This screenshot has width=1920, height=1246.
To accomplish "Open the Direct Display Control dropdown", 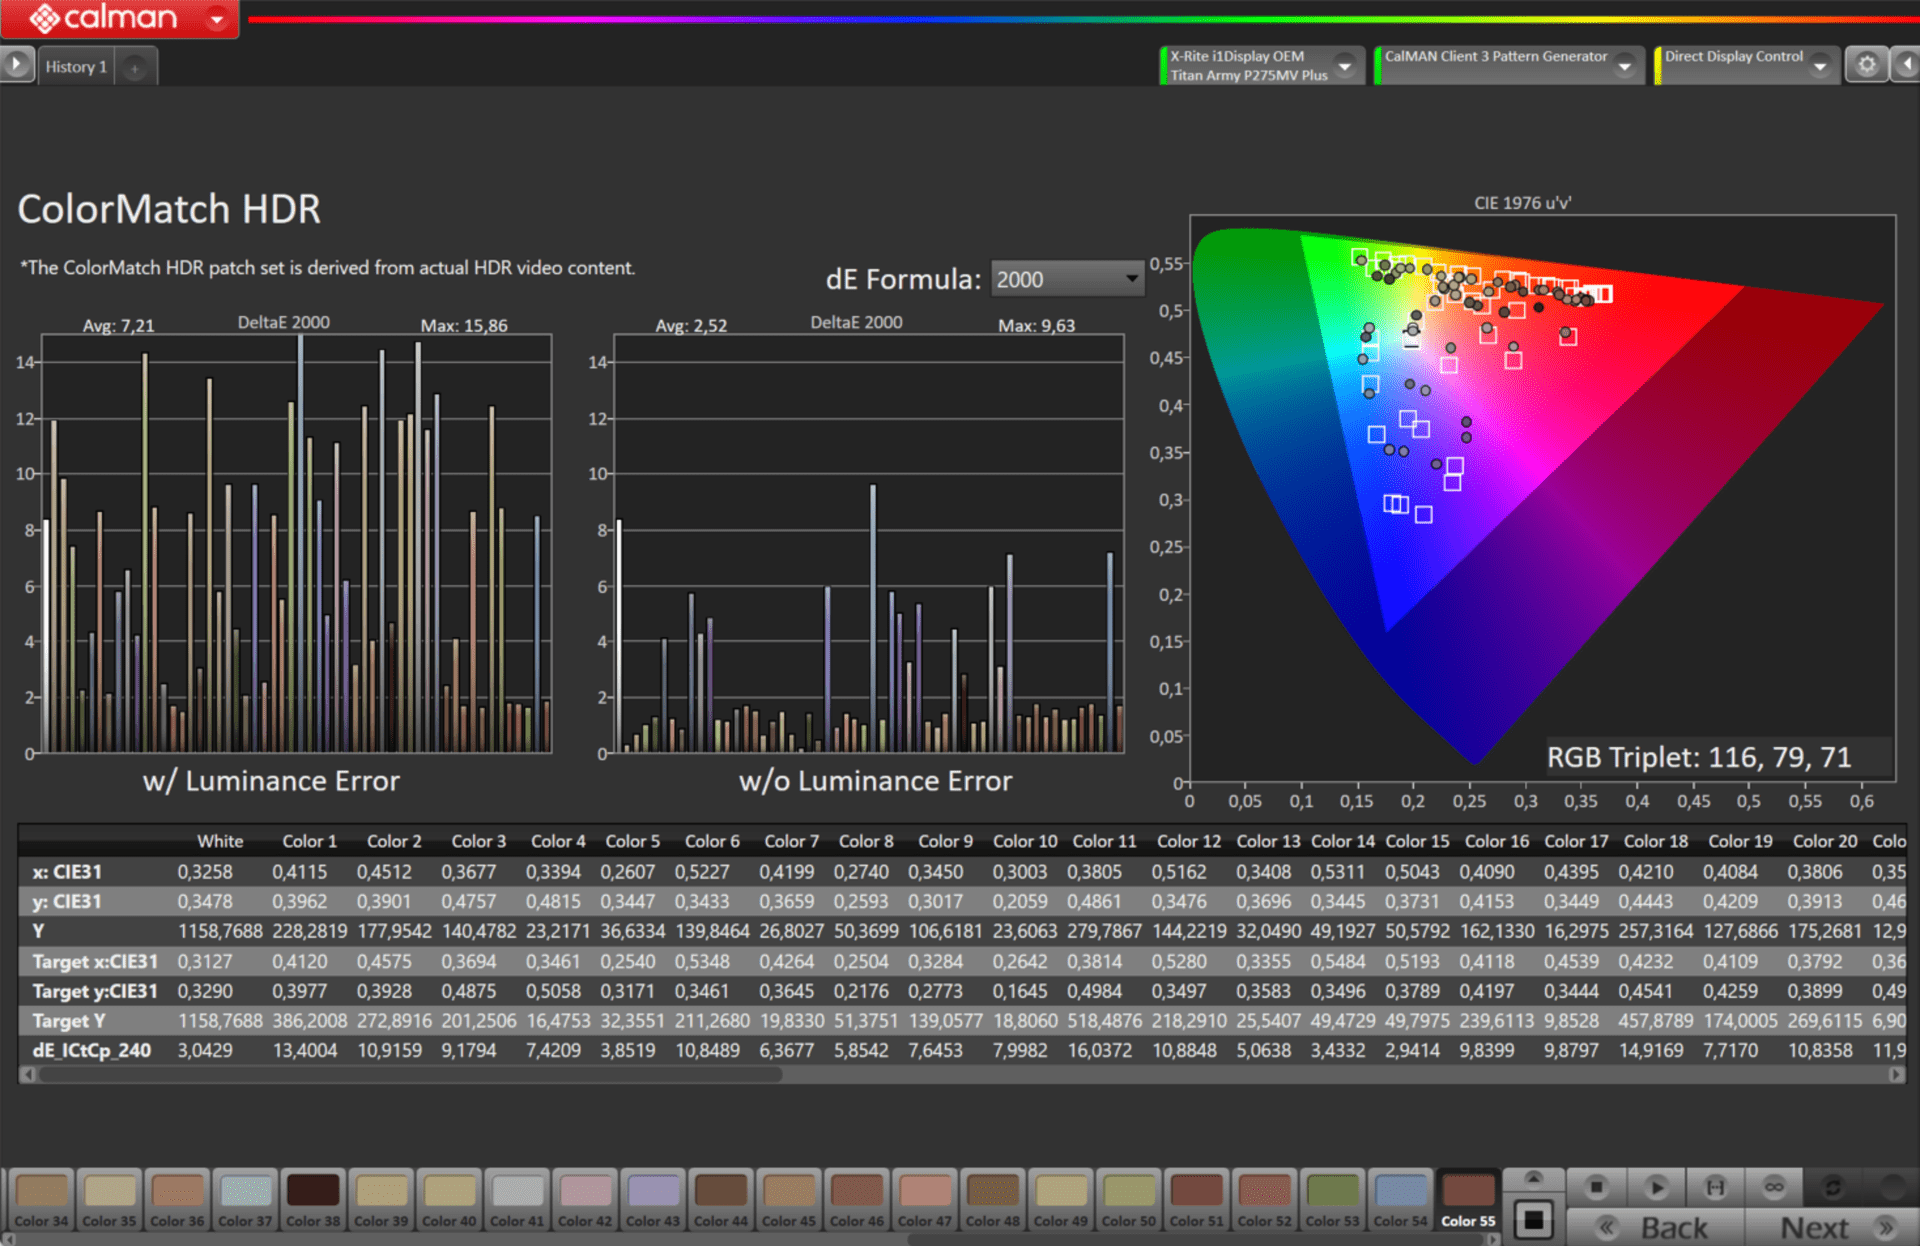I will click(1820, 66).
